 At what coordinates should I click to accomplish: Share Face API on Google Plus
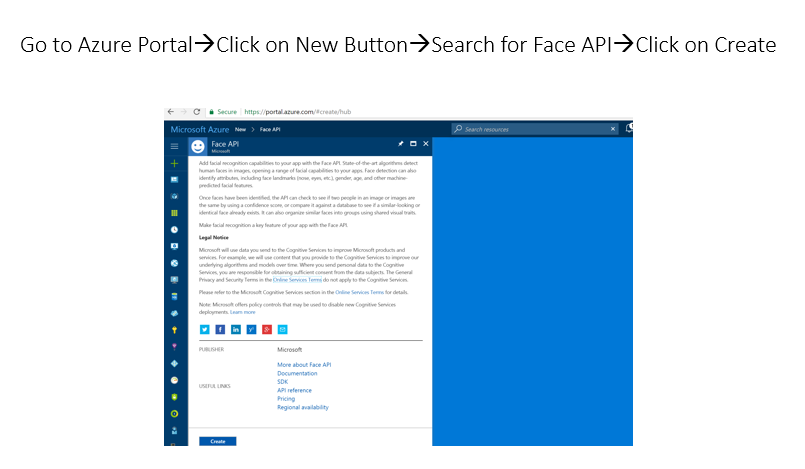267,329
